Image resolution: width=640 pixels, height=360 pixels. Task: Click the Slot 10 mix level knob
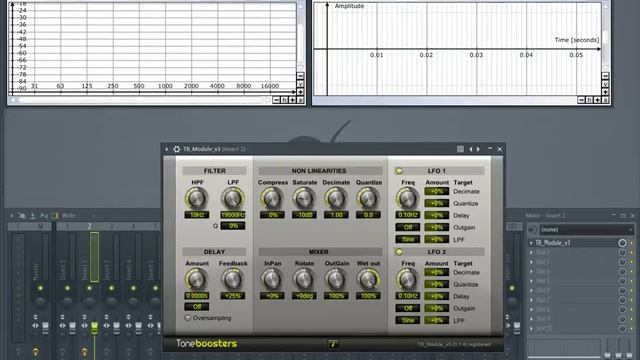tap(622, 328)
